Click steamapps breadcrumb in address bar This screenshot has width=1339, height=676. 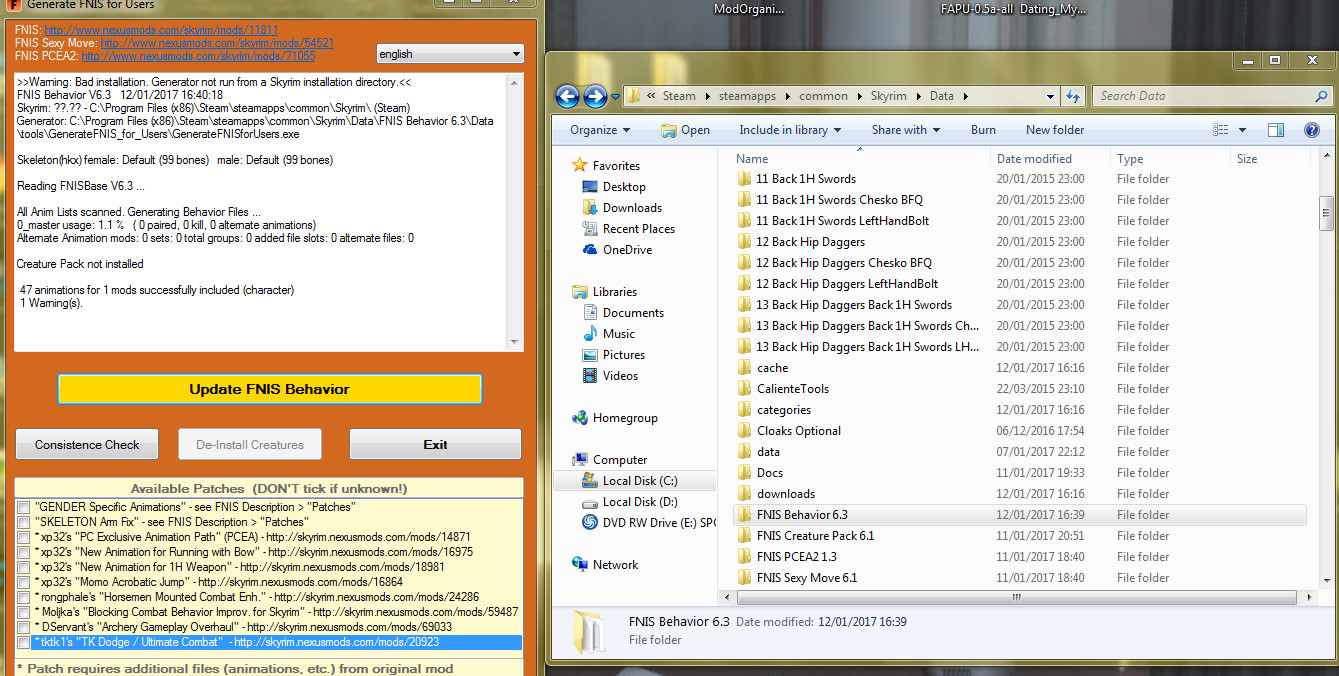(748, 97)
